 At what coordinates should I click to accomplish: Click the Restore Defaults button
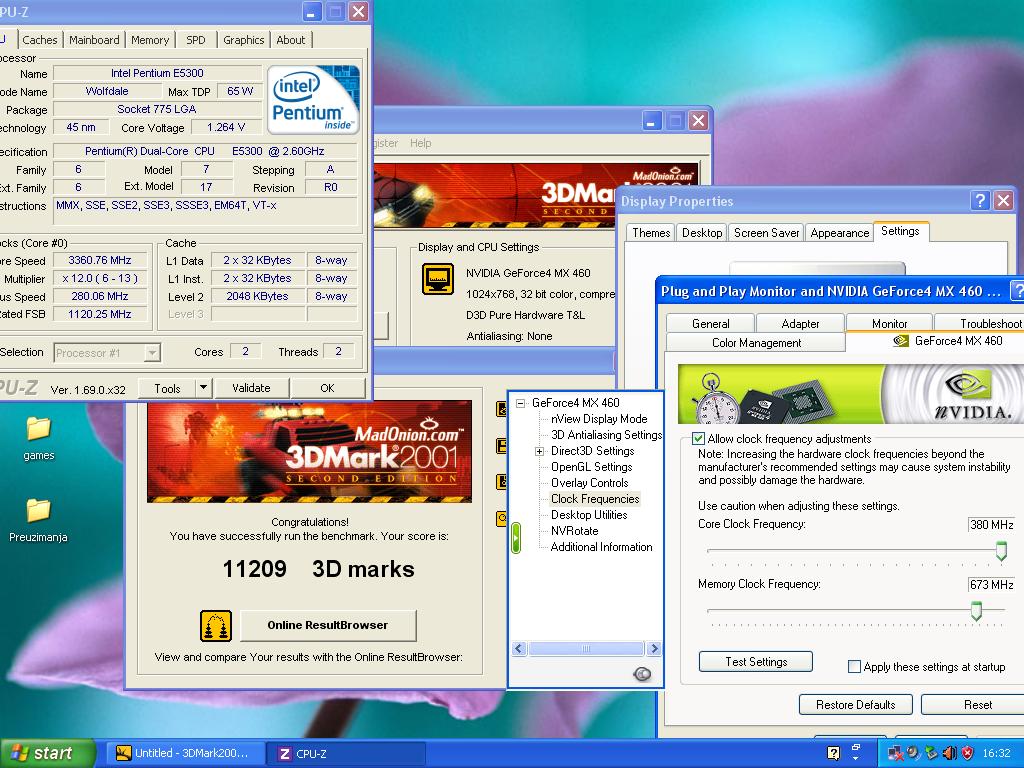point(856,705)
